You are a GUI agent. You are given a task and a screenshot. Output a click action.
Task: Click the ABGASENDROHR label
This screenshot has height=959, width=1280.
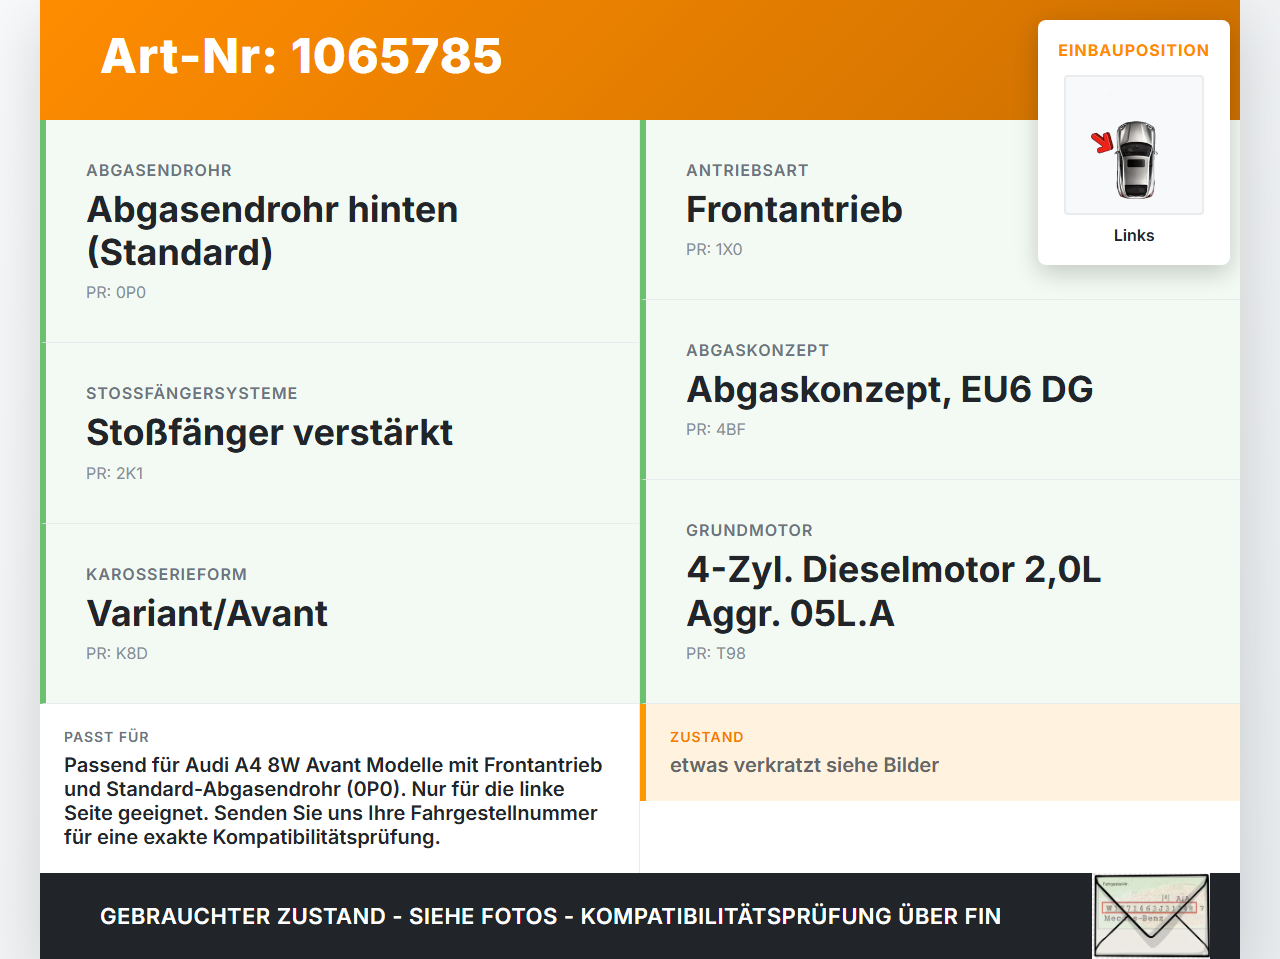[159, 171]
